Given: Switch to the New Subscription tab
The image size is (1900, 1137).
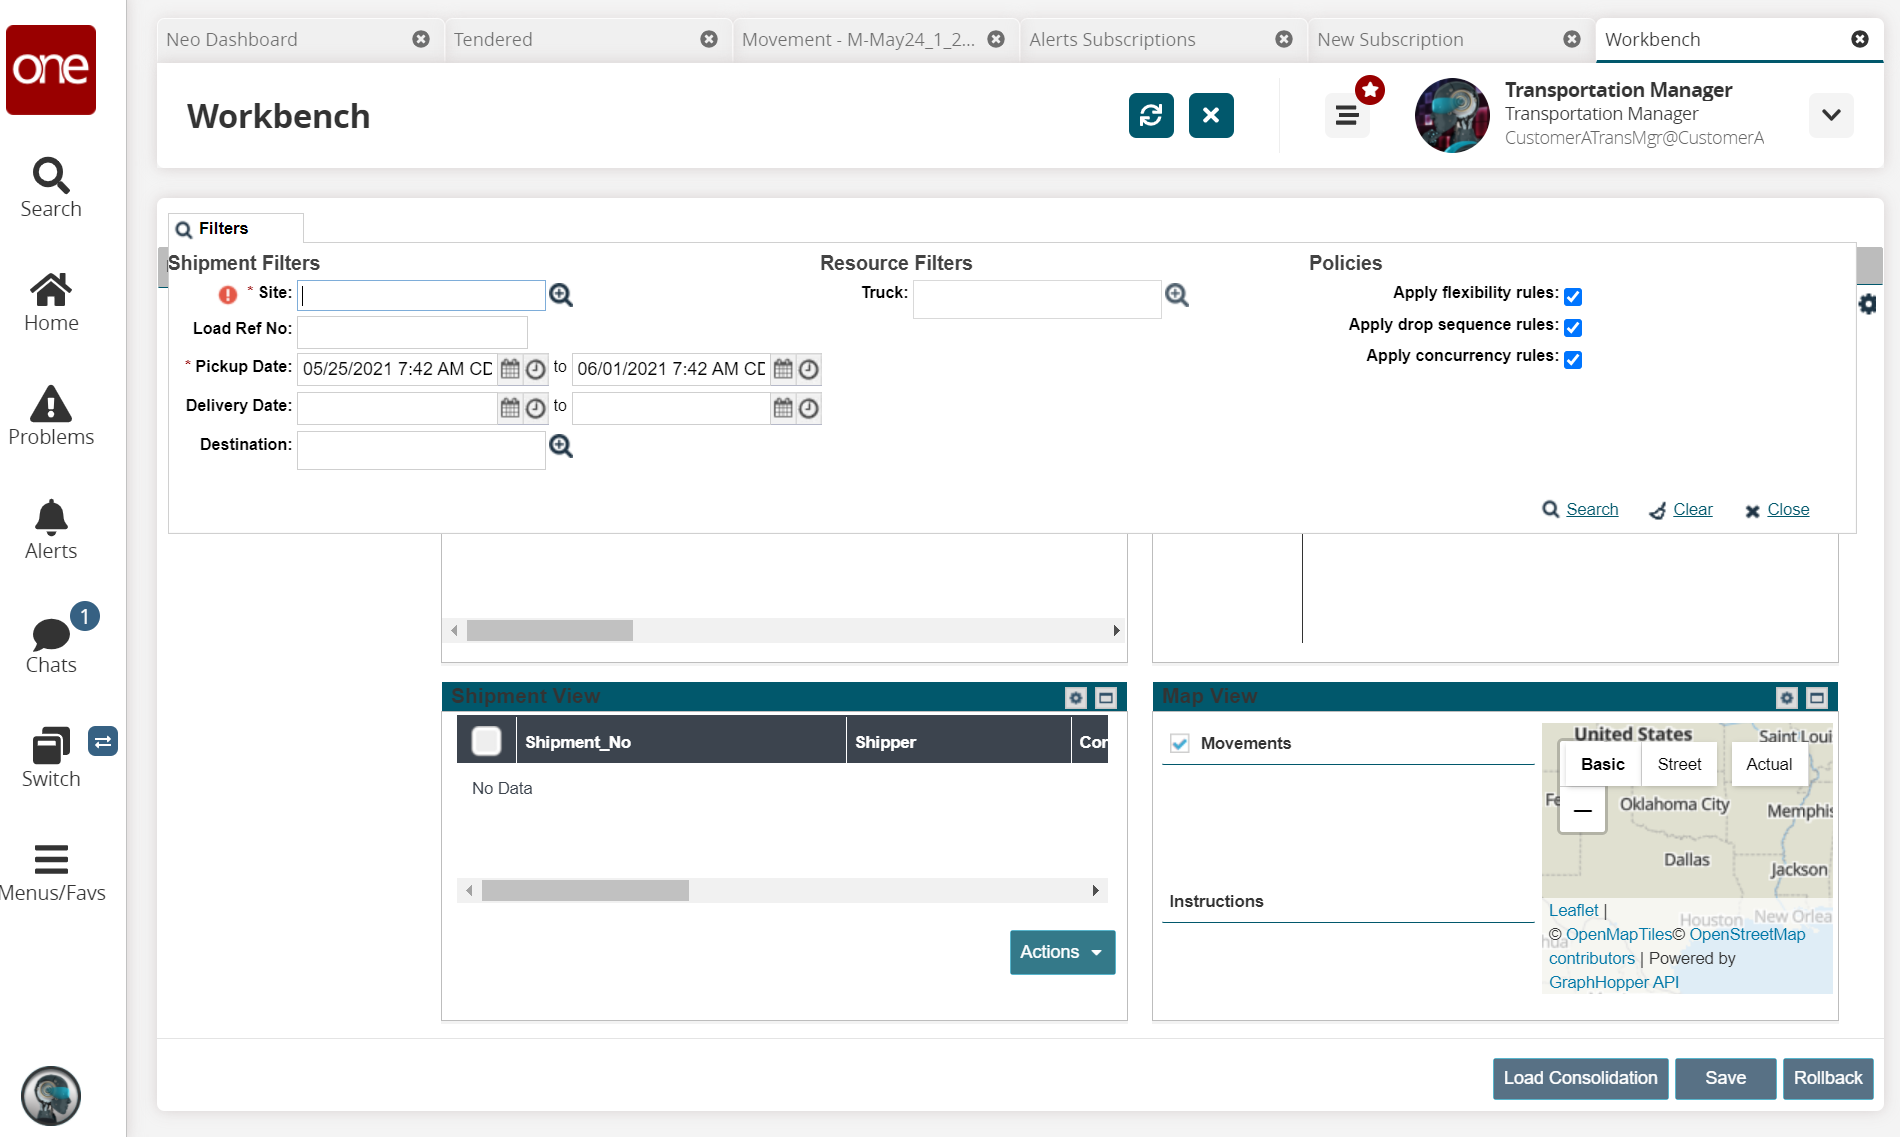Looking at the screenshot, I should (1390, 39).
